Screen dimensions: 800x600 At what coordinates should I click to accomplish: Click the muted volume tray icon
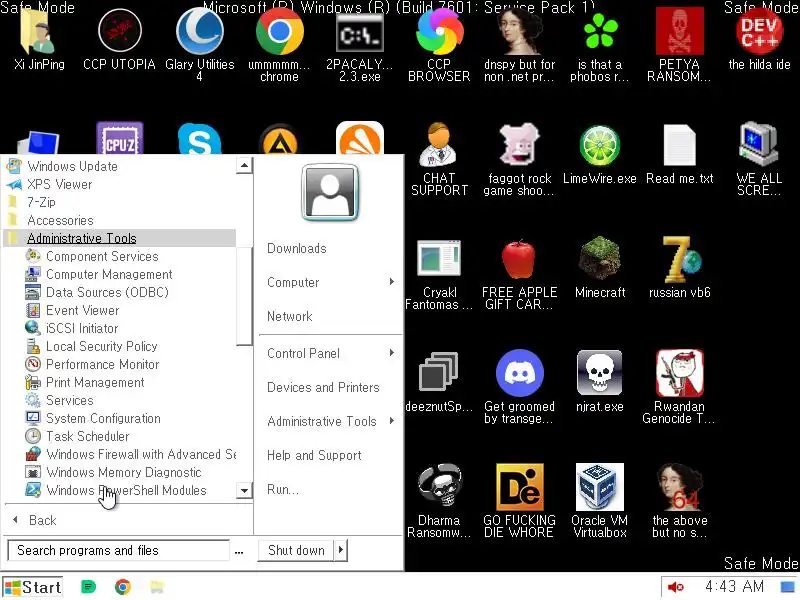(676, 587)
